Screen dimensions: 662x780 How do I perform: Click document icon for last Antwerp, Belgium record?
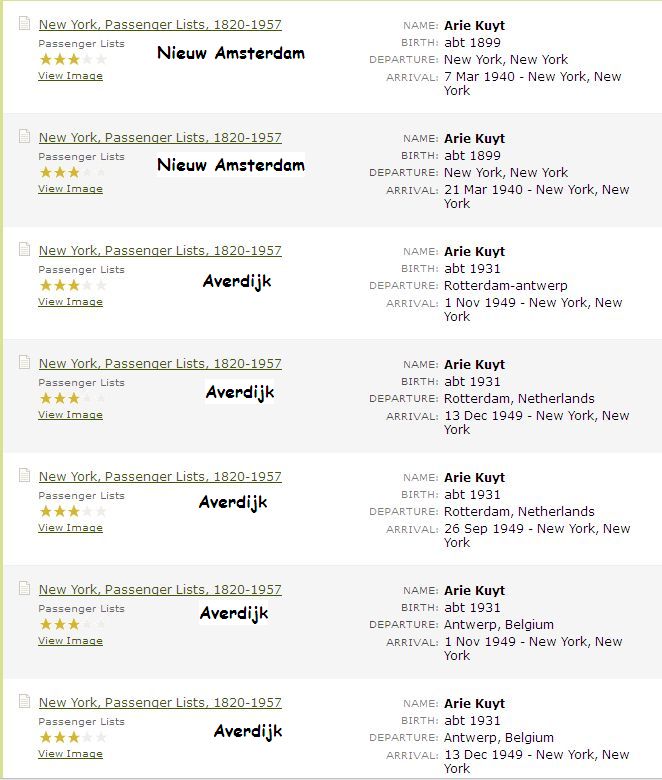pyautogui.click(x=24, y=701)
